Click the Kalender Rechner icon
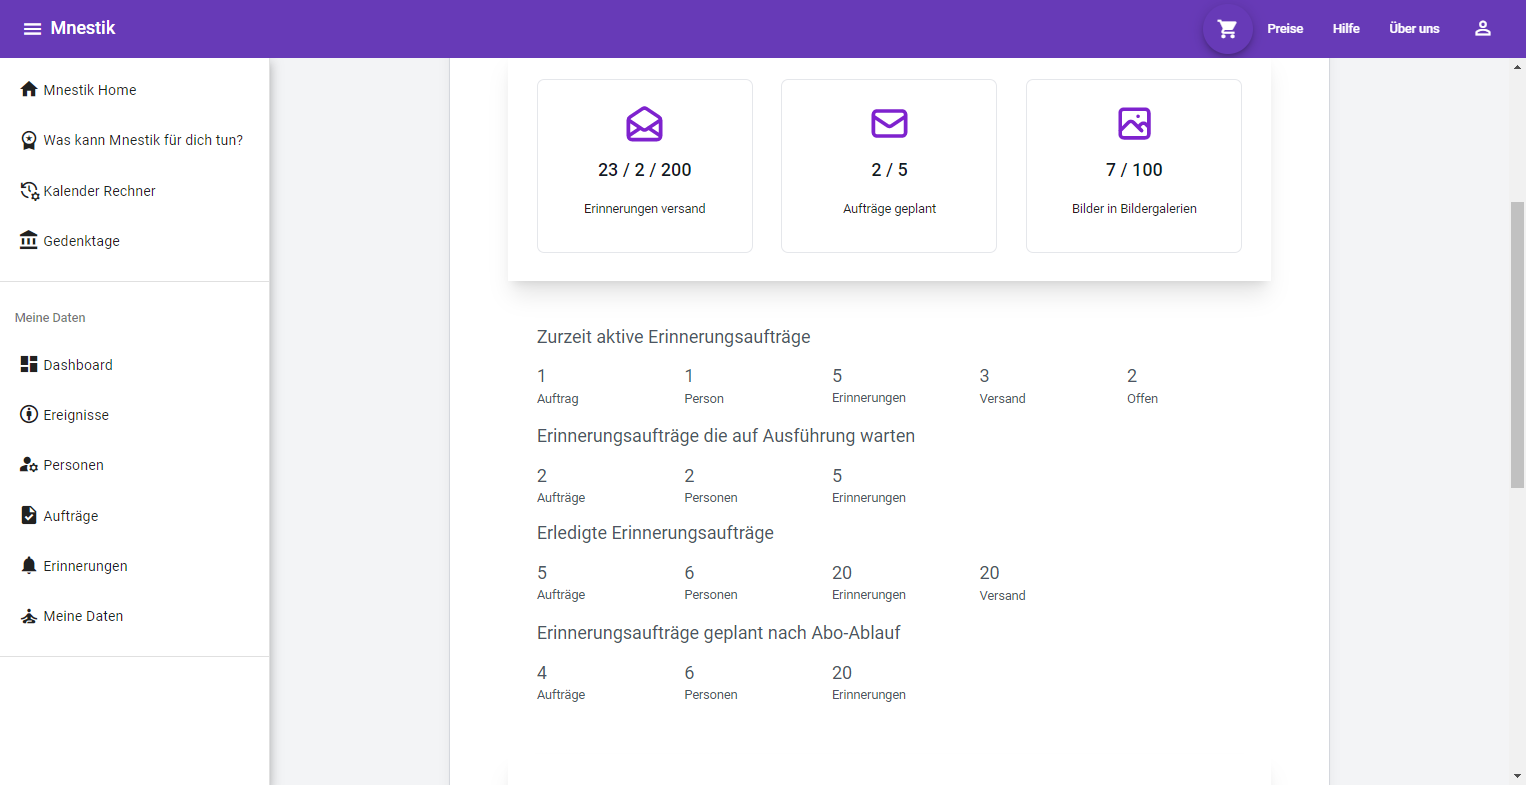Screen dimensions: 1526x786 [29, 191]
